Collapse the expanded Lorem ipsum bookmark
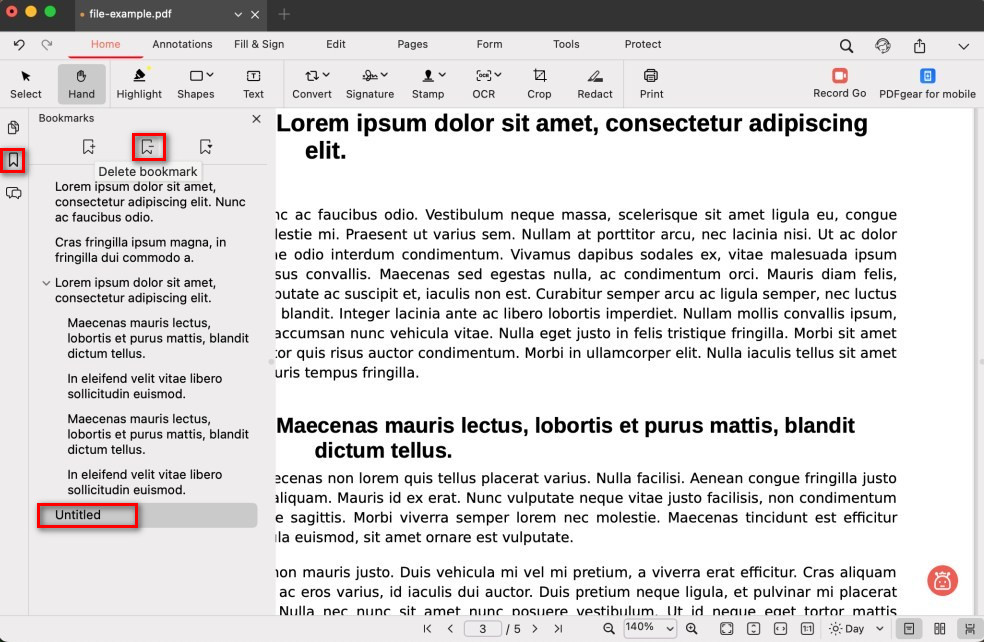 point(46,283)
